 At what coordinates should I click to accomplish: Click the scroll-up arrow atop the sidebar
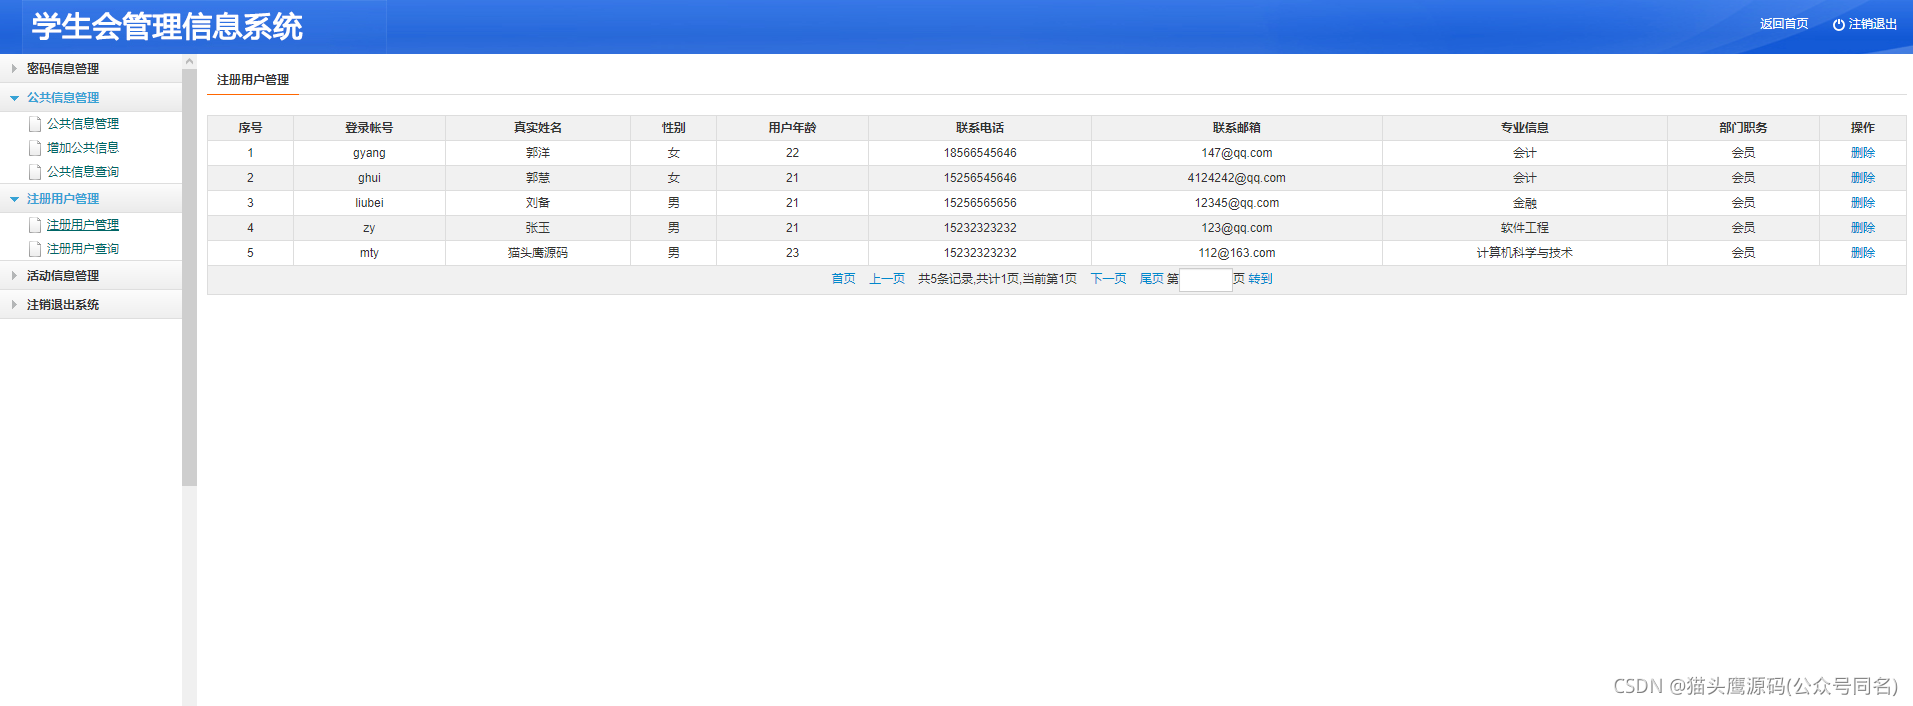tap(189, 62)
